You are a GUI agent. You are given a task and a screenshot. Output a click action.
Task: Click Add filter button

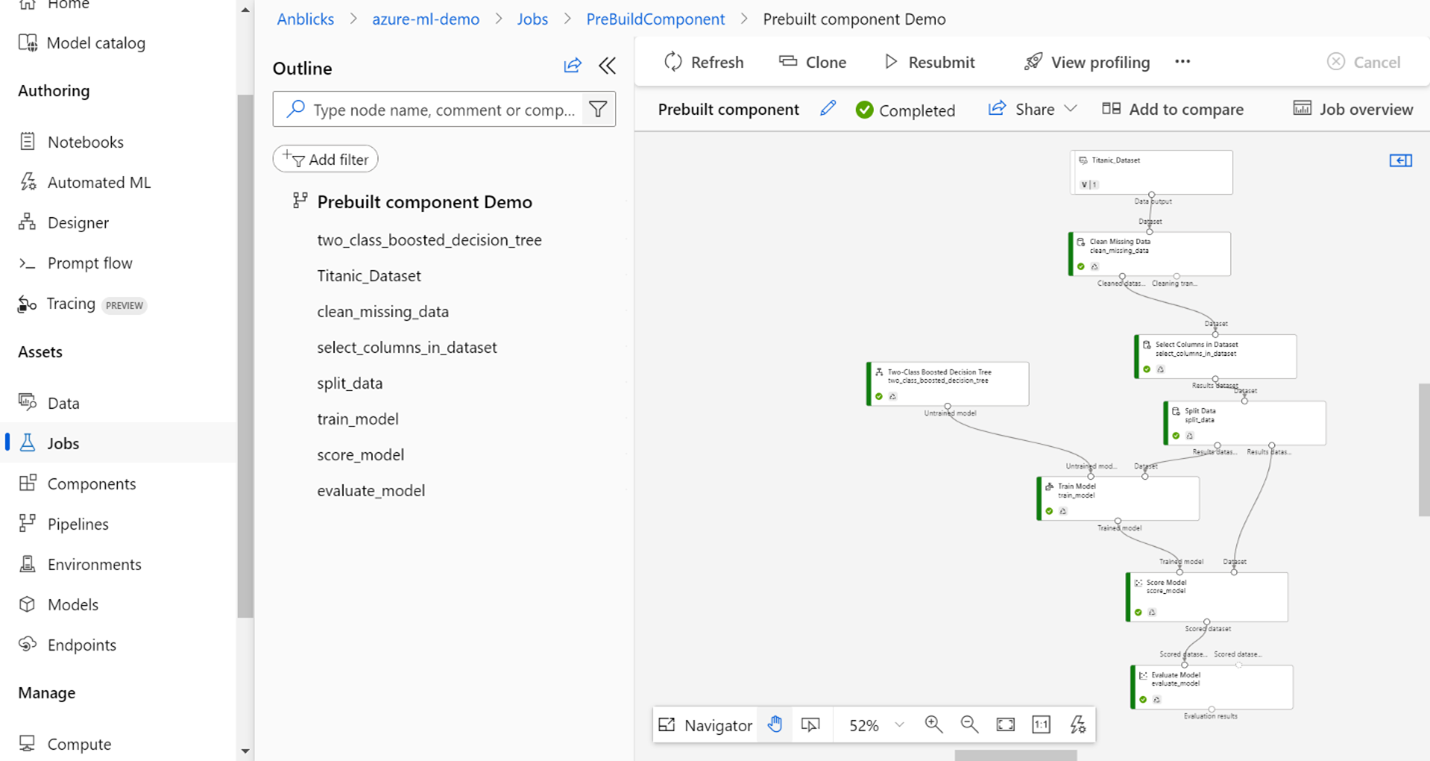[x=326, y=159]
